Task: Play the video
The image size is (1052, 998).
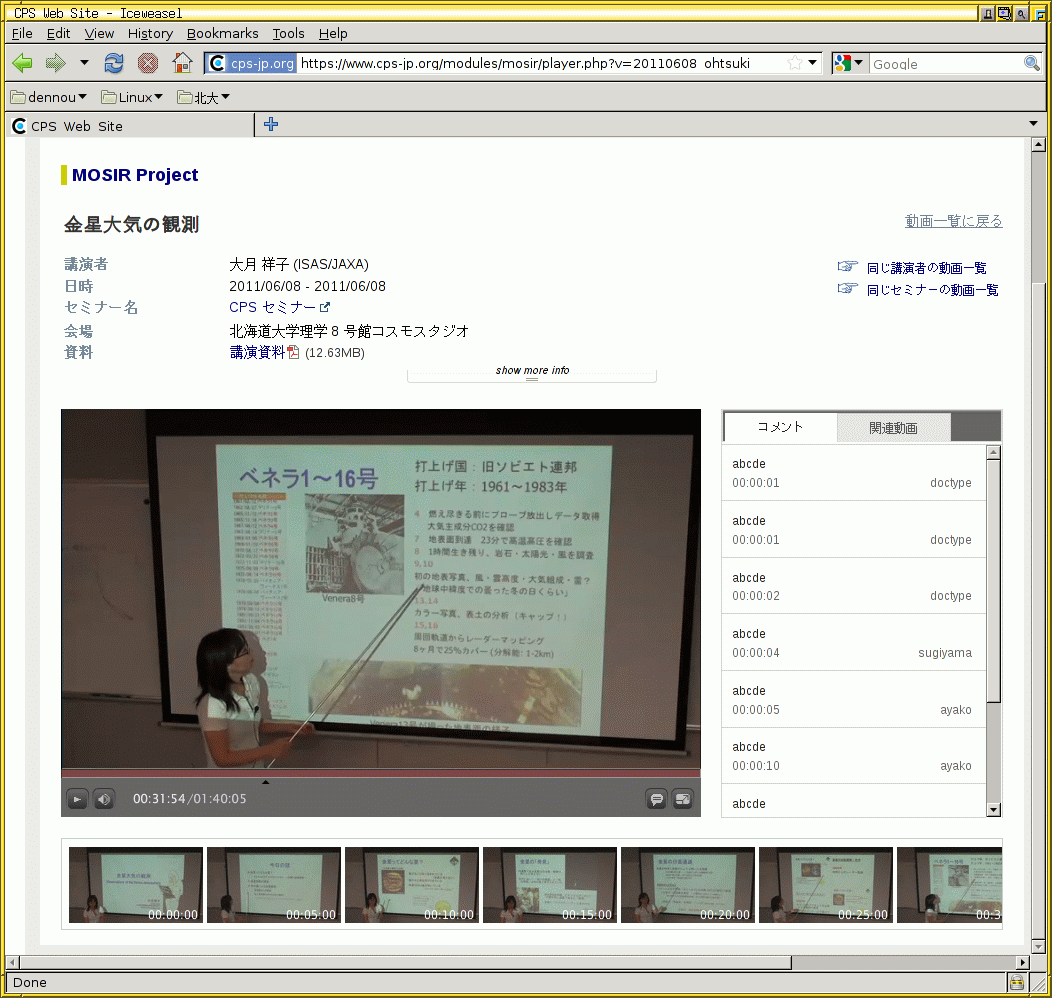Action: 77,799
